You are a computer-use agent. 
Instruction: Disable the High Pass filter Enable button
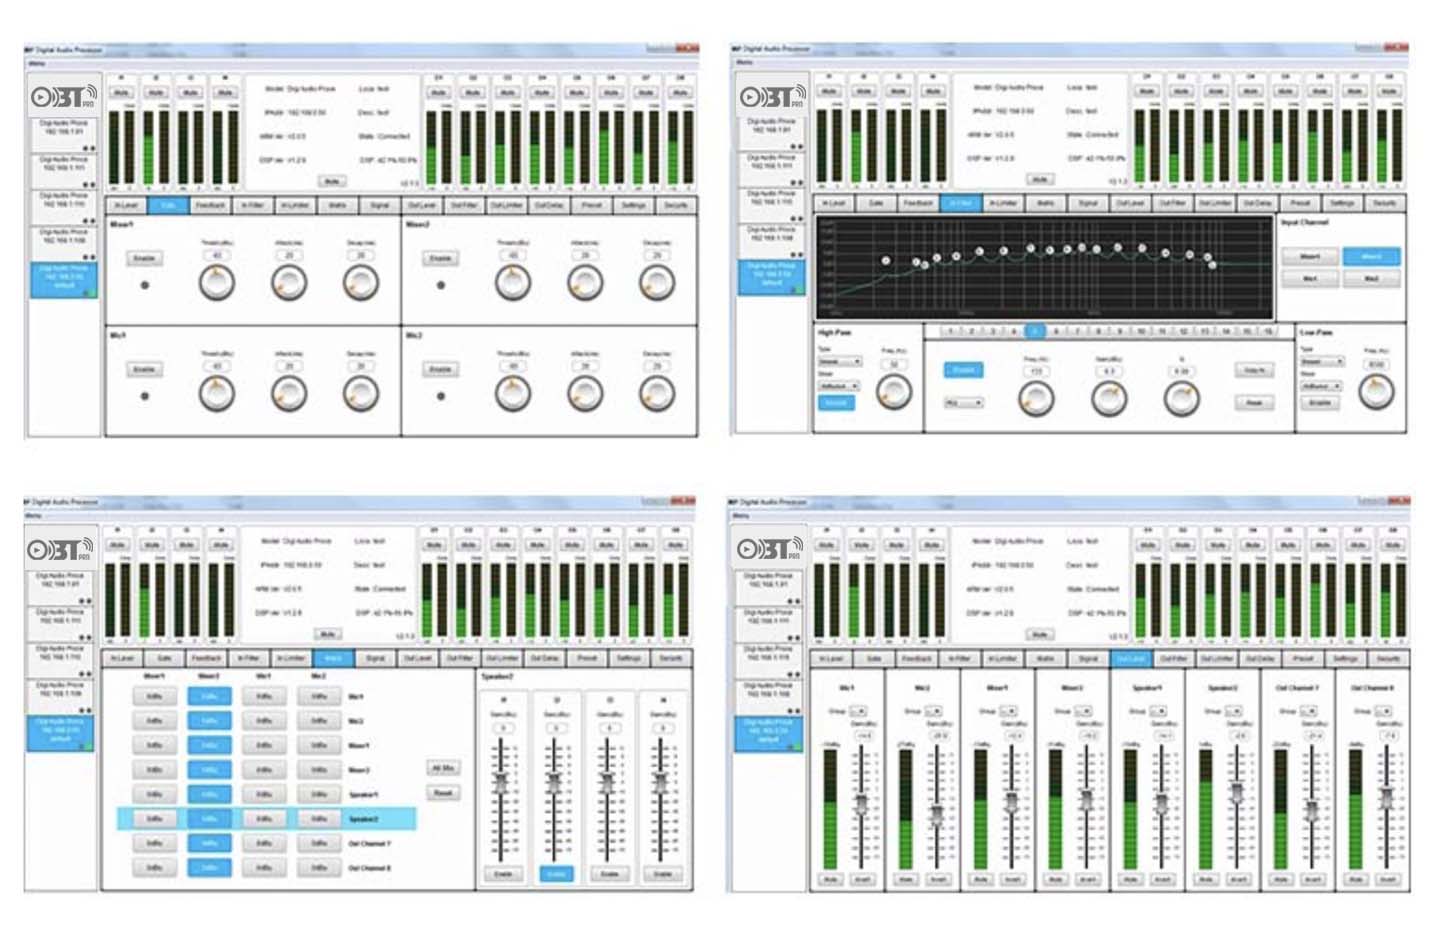click(836, 402)
